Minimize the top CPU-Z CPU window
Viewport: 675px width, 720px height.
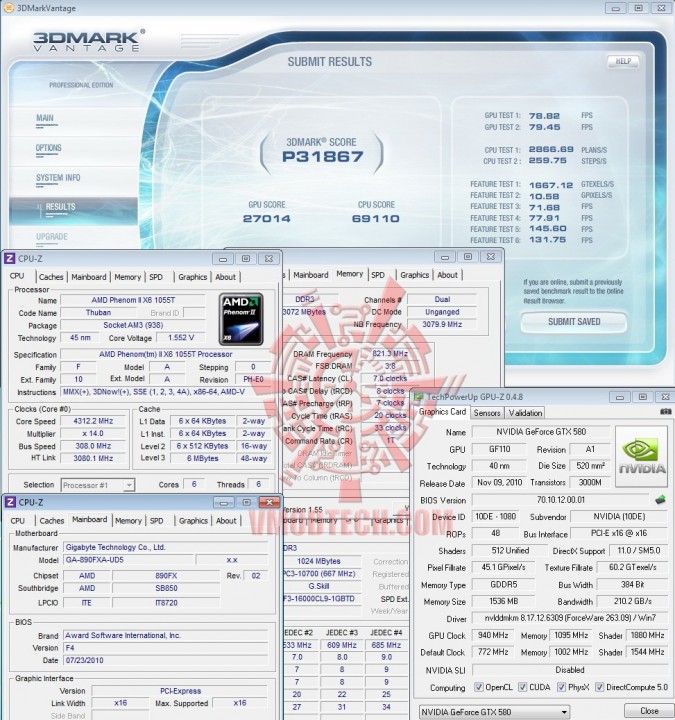(223, 259)
